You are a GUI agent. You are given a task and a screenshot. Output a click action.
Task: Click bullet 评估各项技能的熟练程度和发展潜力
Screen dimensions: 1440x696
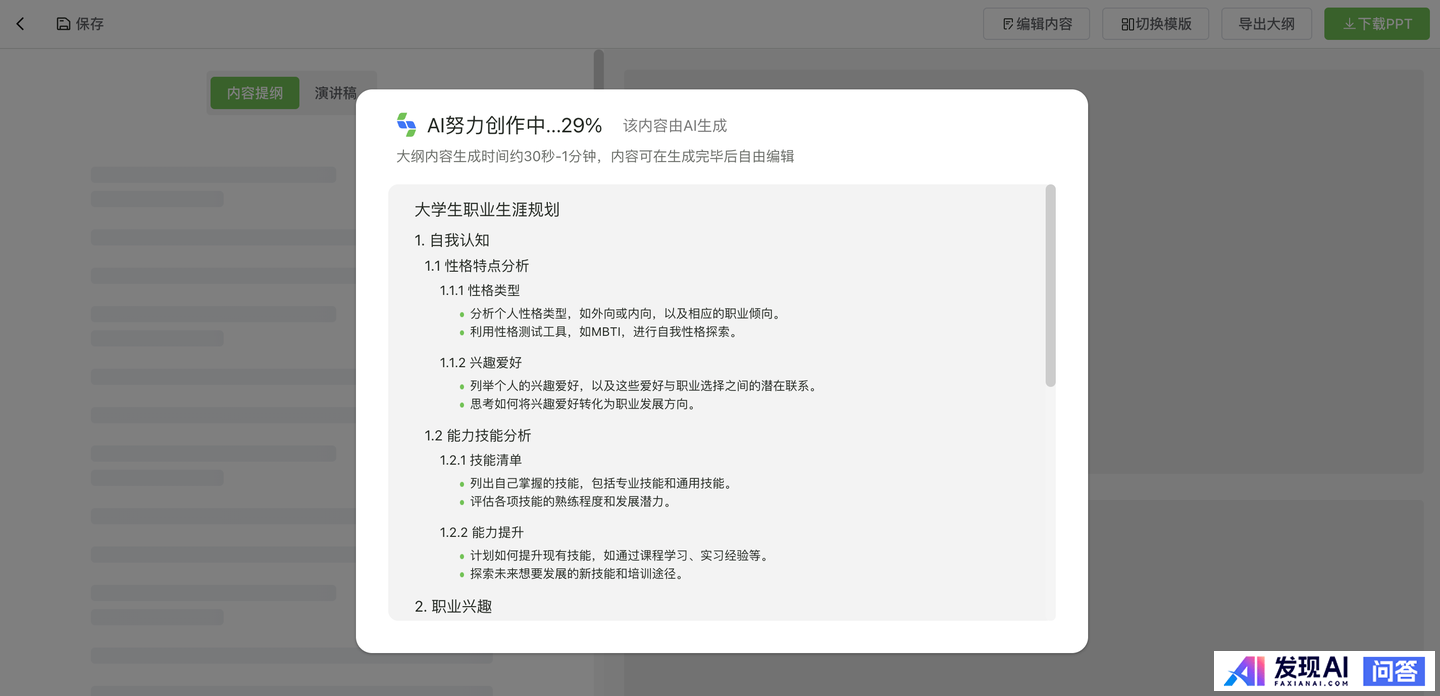pos(572,502)
